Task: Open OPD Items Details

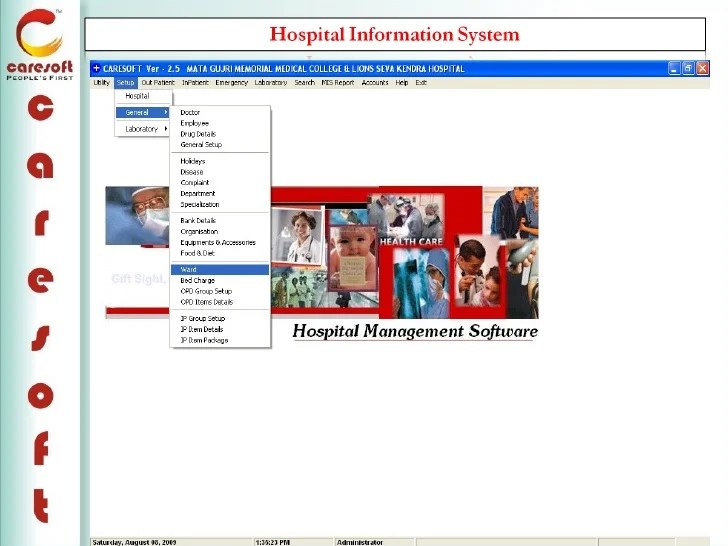Action: pos(220,302)
